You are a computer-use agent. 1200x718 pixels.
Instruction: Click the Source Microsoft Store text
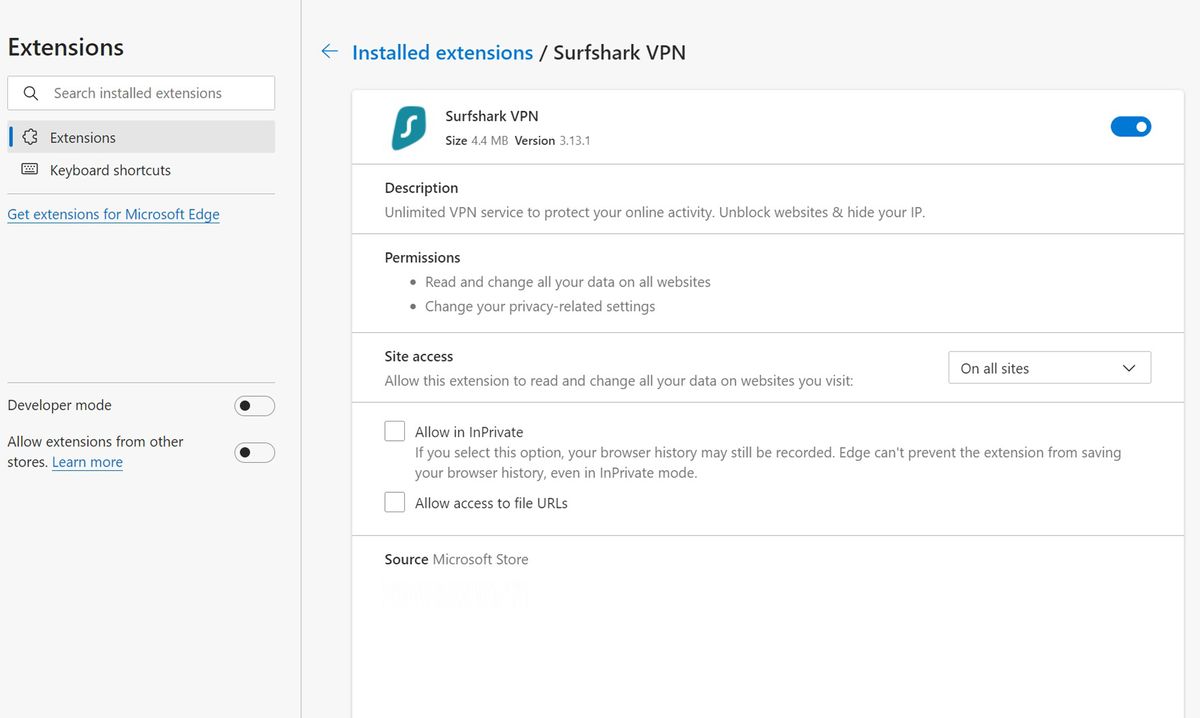coord(456,559)
